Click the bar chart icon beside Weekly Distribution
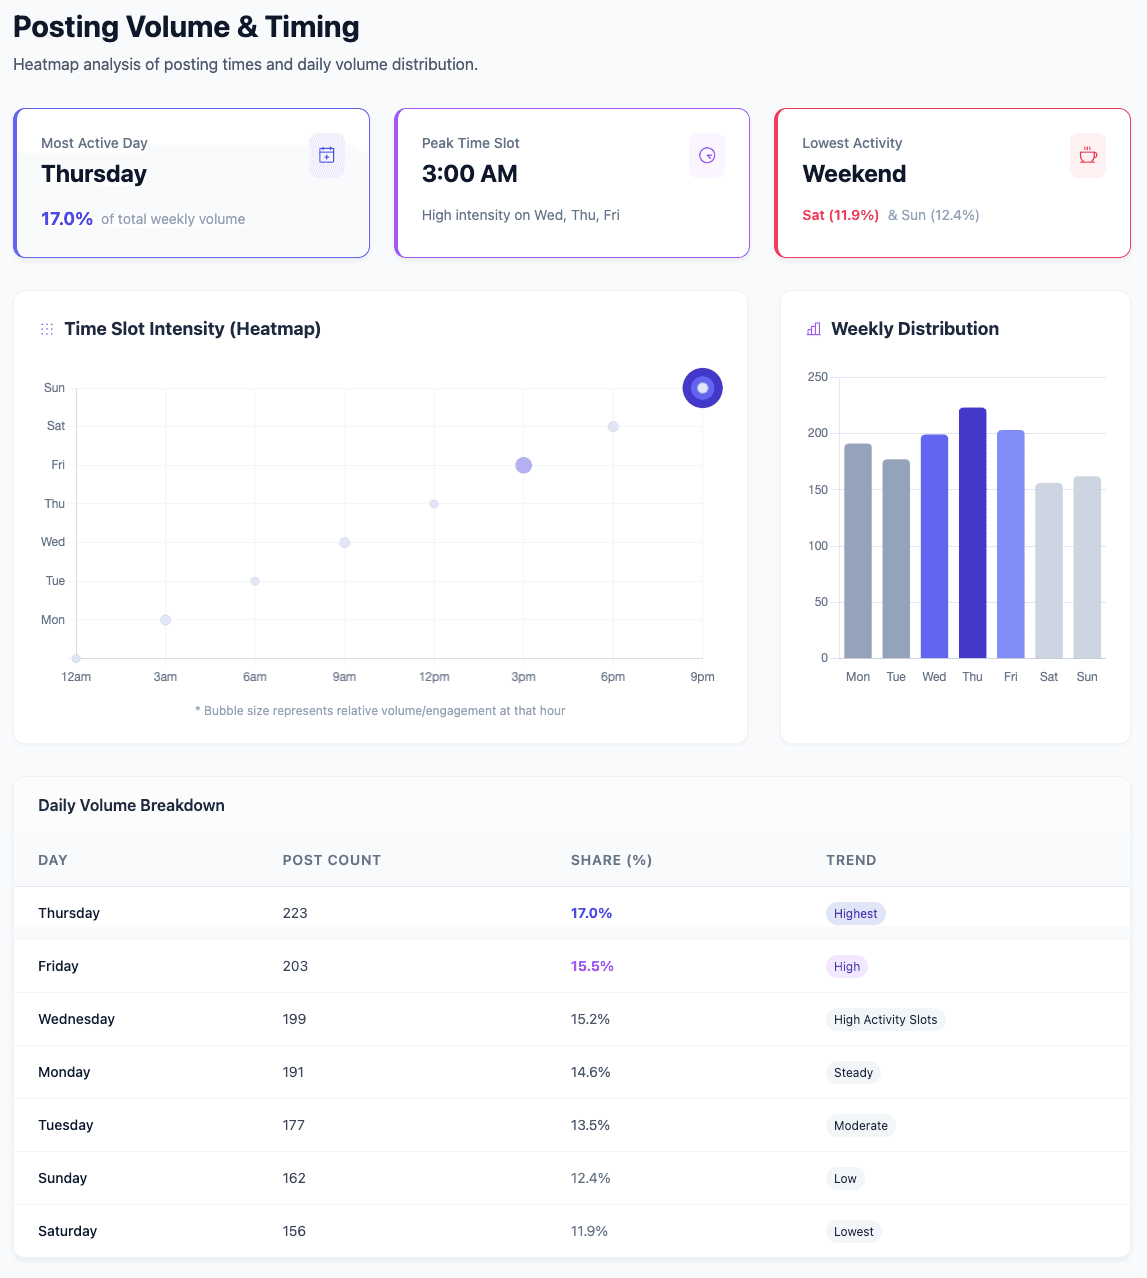Screen dimensions: 1147x1278 click(813, 329)
